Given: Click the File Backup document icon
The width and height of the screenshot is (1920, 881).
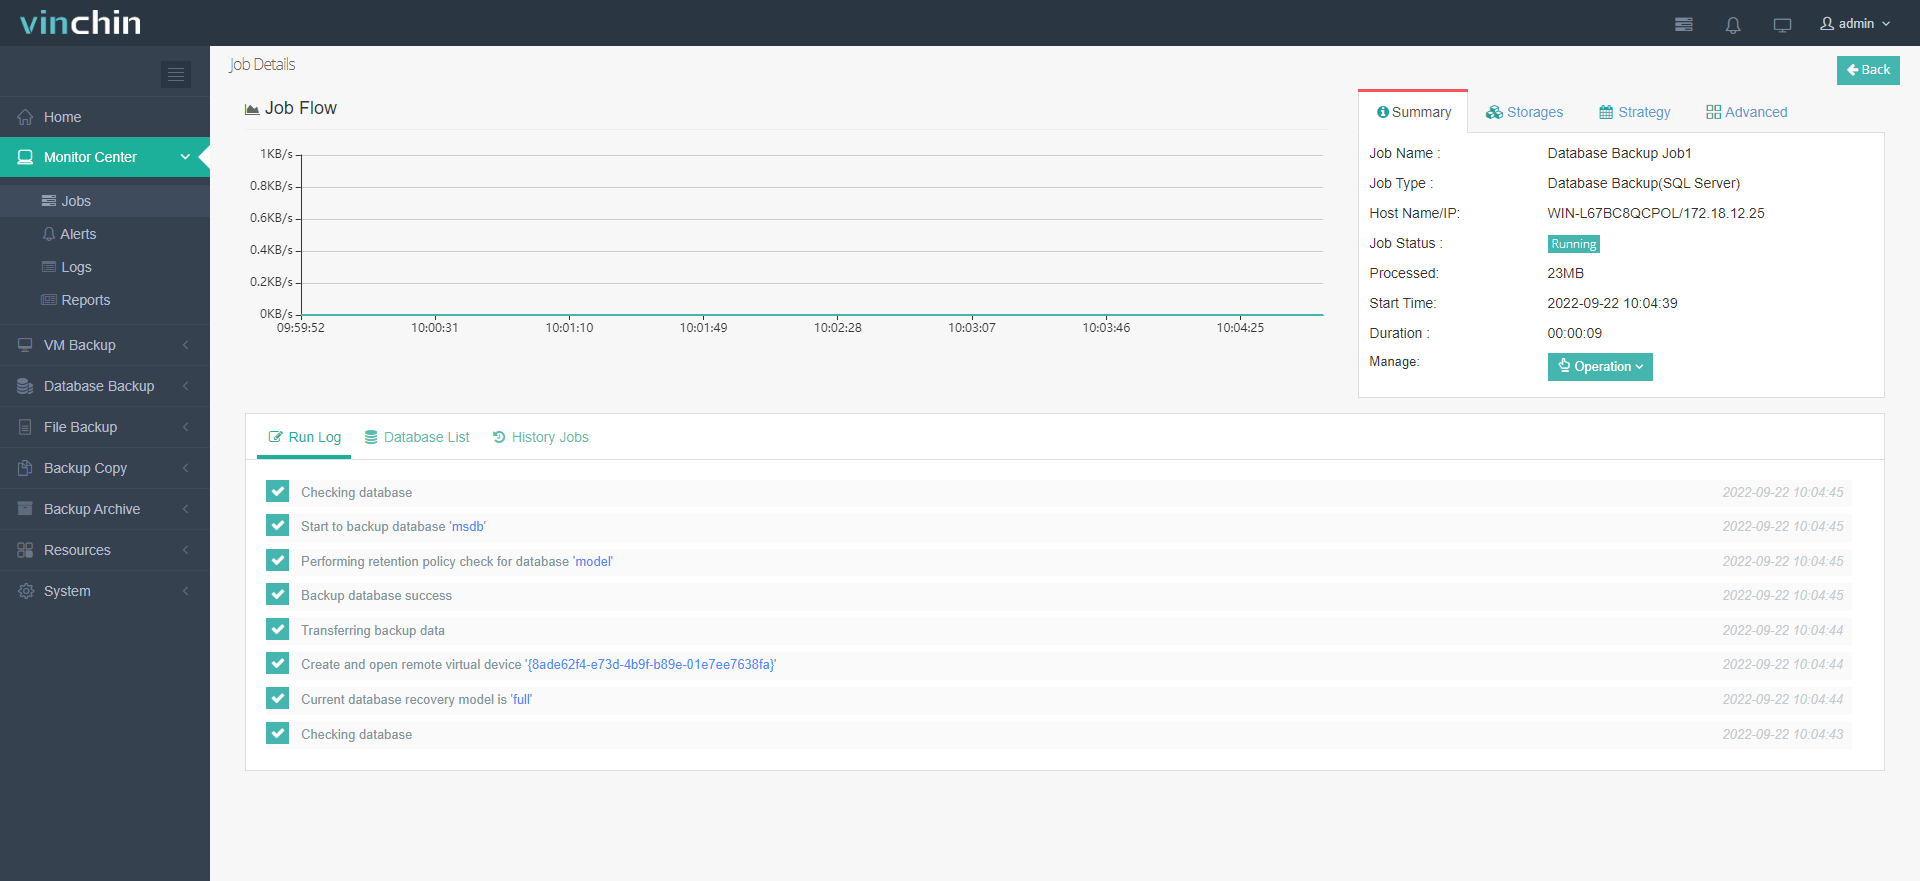Looking at the screenshot, I should point(25,427).
